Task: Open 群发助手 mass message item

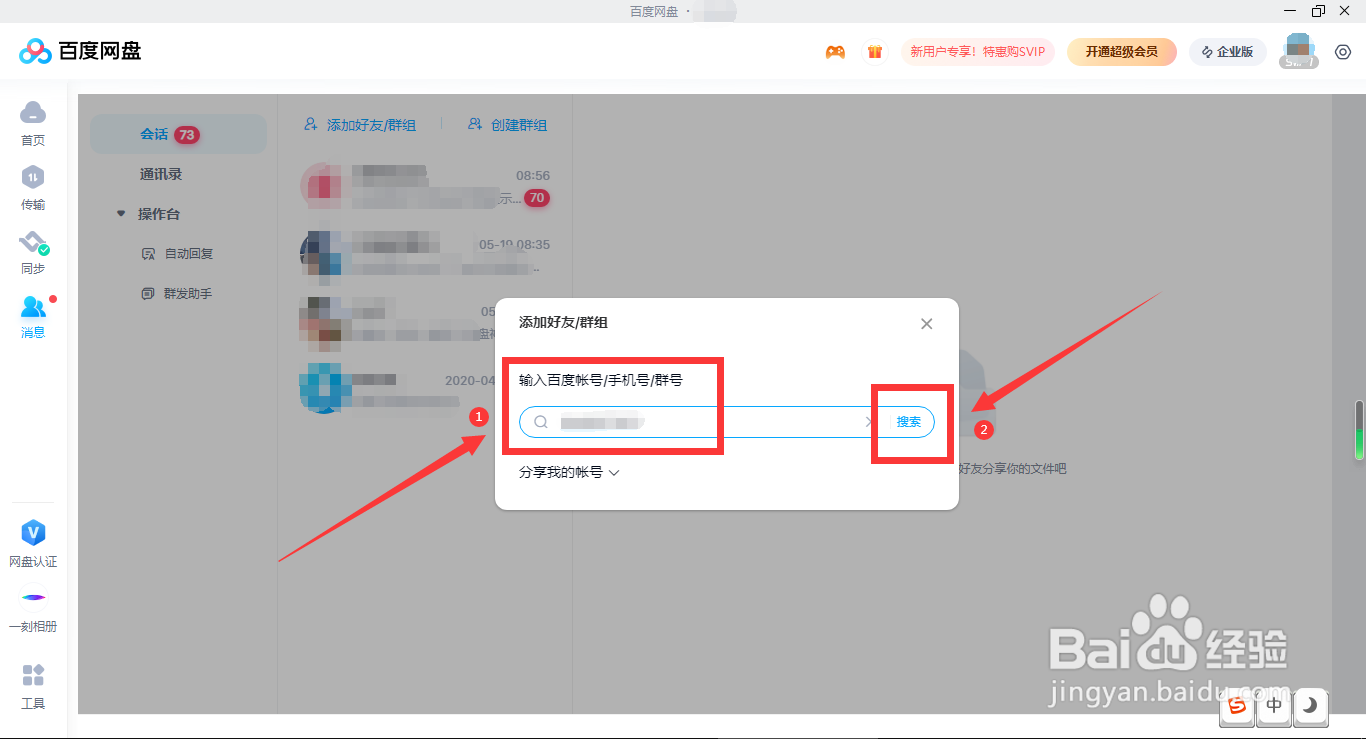Action: tap(178, 294)
